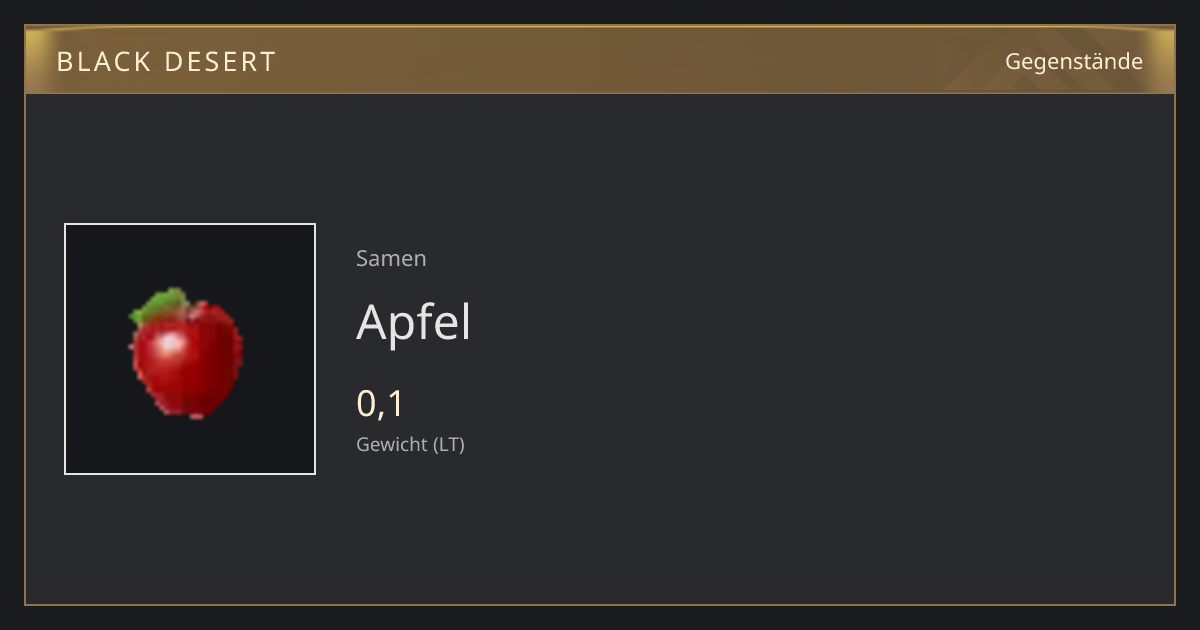Click the white shine highlight on the apple
The width and height of the screenshot is (1200, 630).
click(x=171, y=346)
